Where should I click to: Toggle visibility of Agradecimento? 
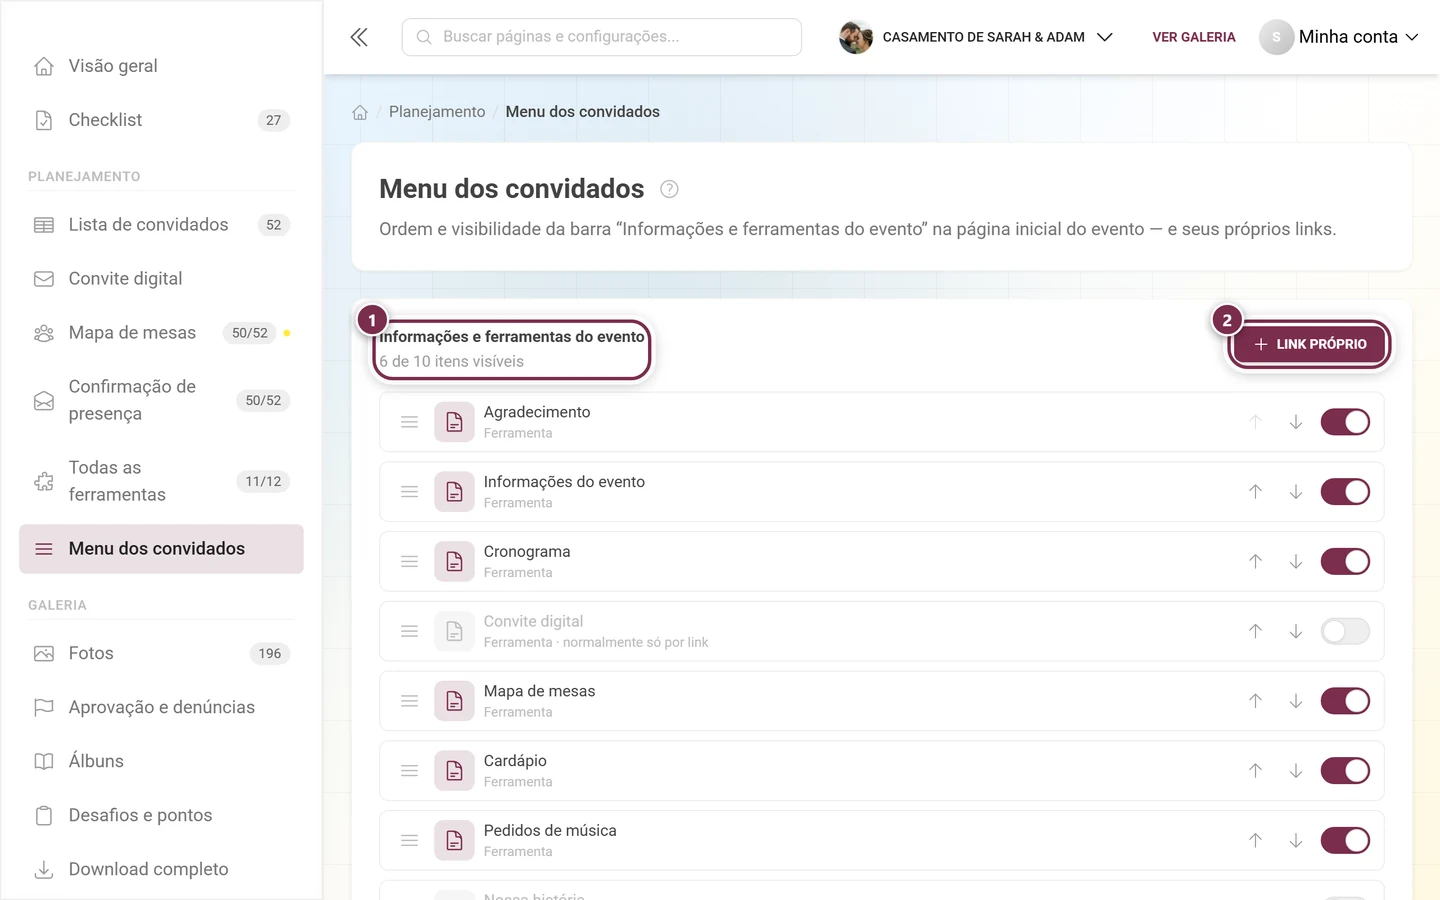1345,422
